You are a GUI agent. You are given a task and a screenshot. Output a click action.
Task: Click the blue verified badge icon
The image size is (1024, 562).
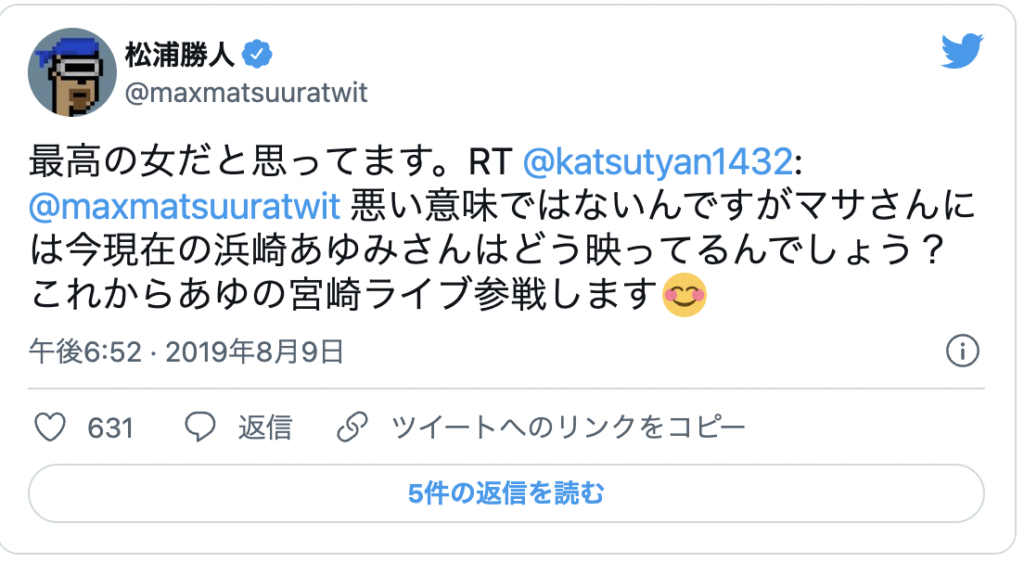point(257,54)
